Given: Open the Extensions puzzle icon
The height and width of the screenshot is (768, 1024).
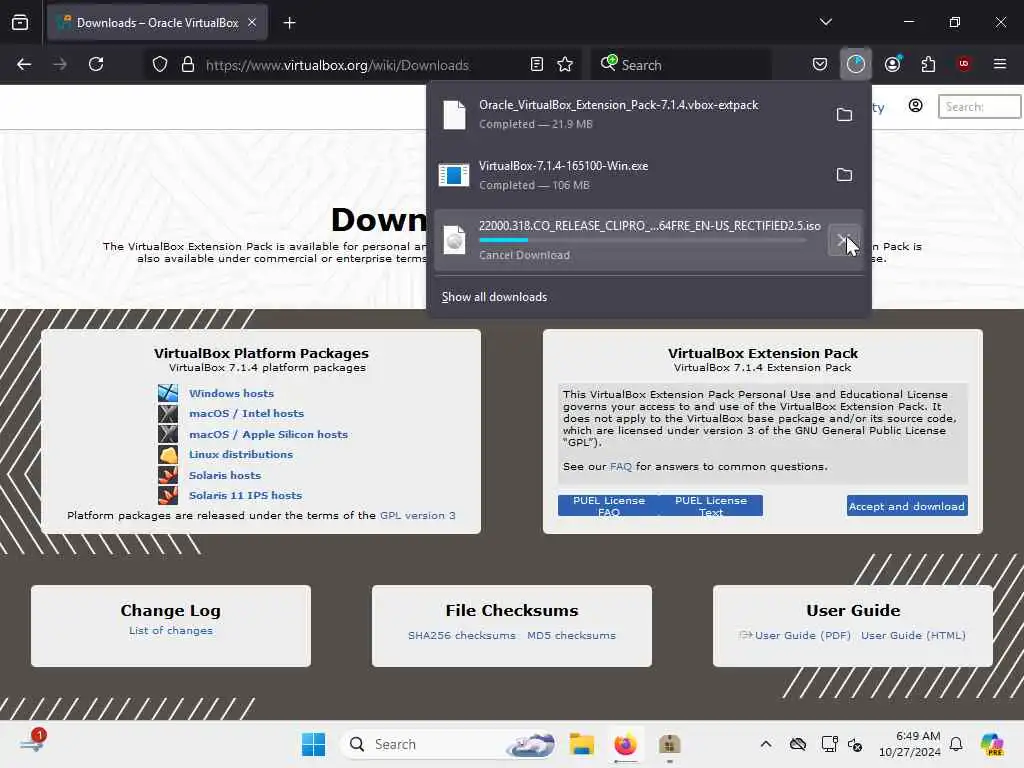Looking at the screenshot, I should [928, 64].
